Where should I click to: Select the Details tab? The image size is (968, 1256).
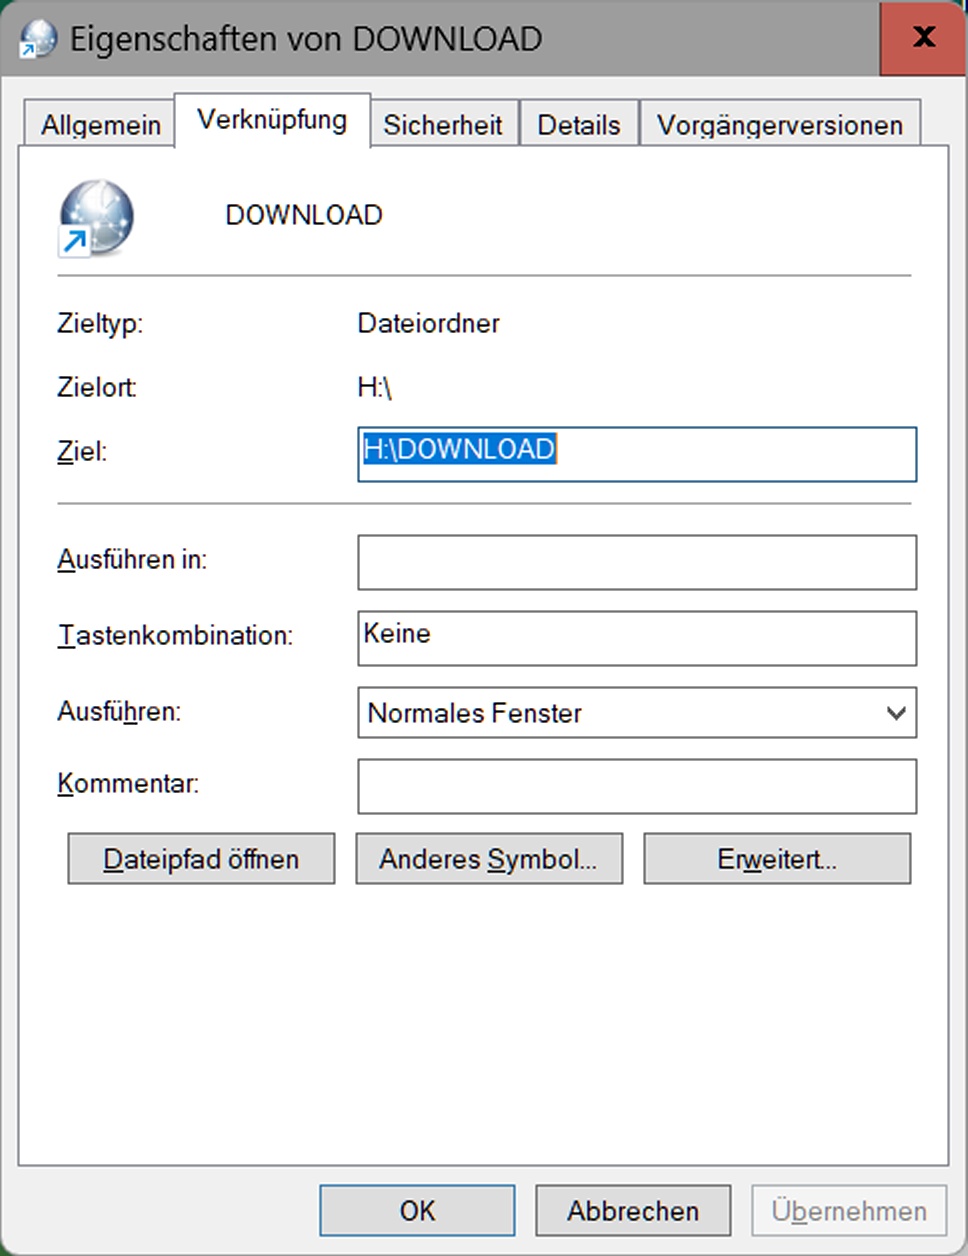pyautogui.click(x=578, y=124)
